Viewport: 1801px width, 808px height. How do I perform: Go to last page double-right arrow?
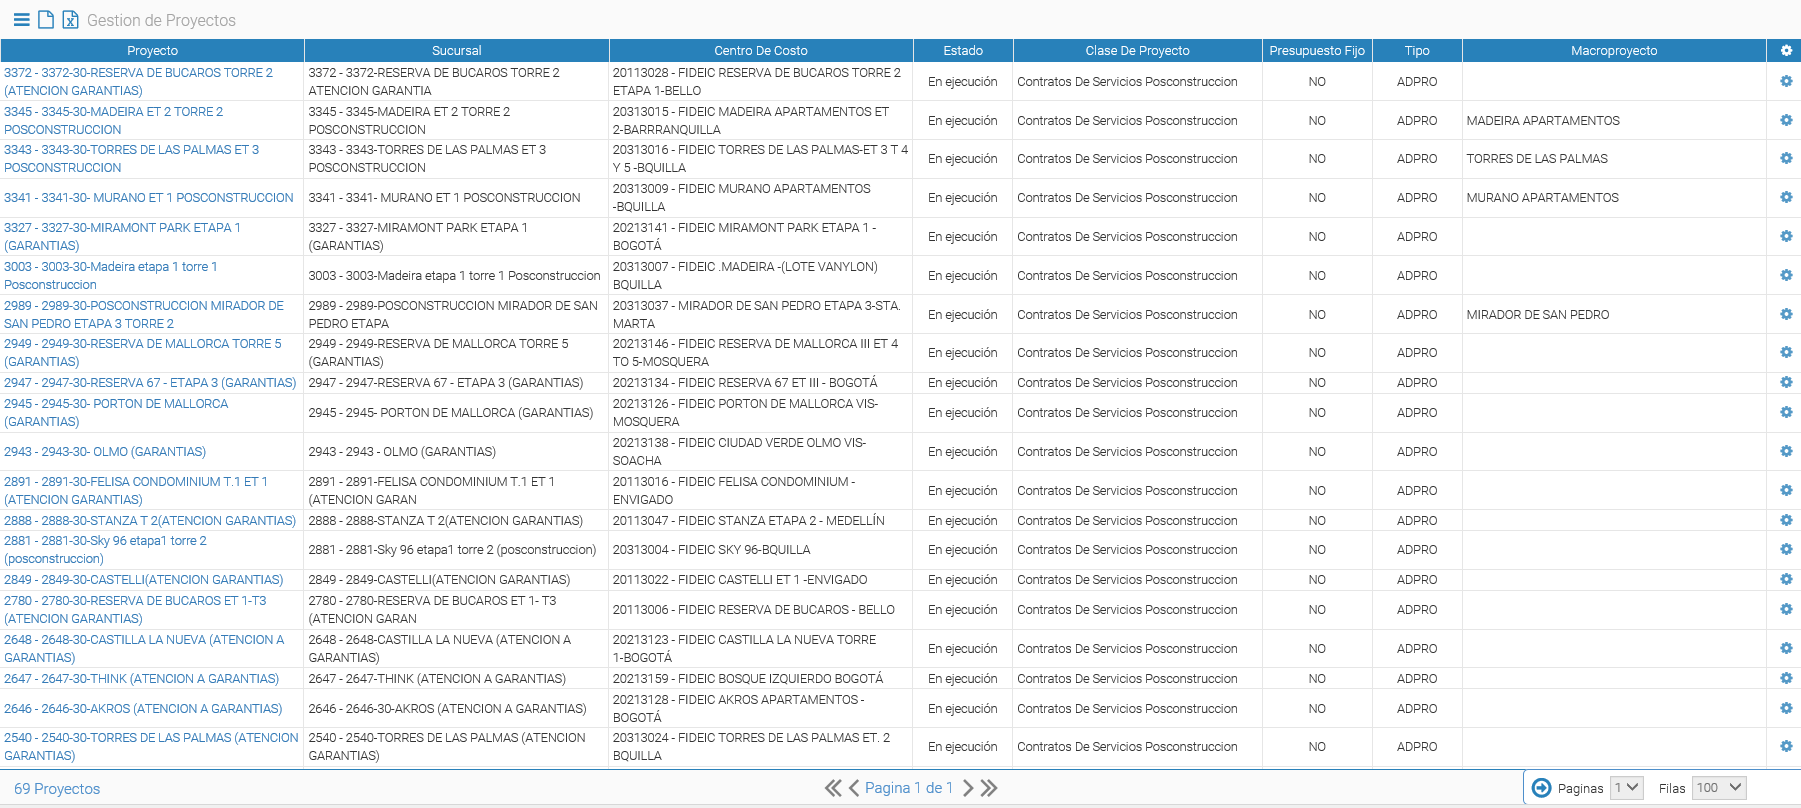989,788
